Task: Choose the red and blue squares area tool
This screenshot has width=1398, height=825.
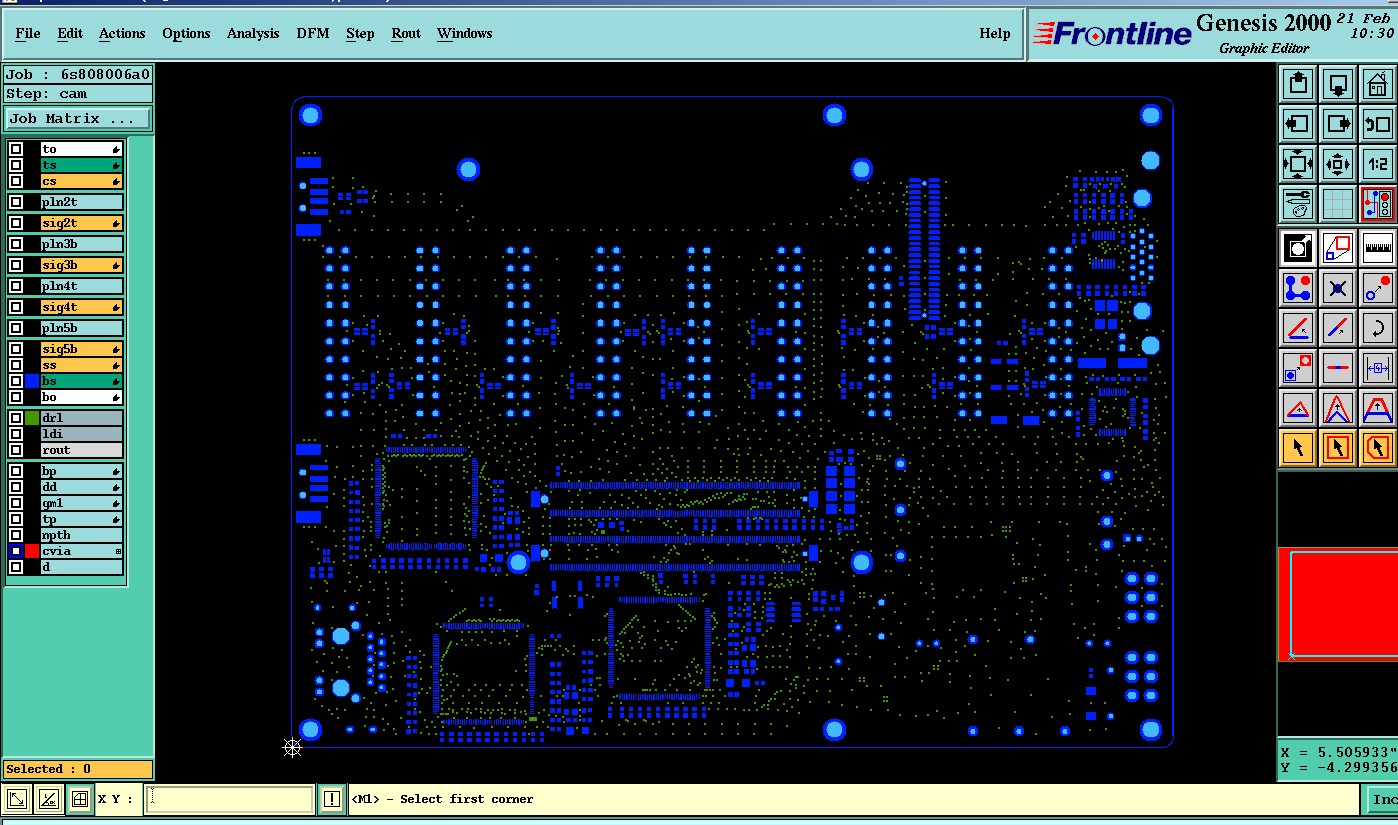Action: 1338,246
